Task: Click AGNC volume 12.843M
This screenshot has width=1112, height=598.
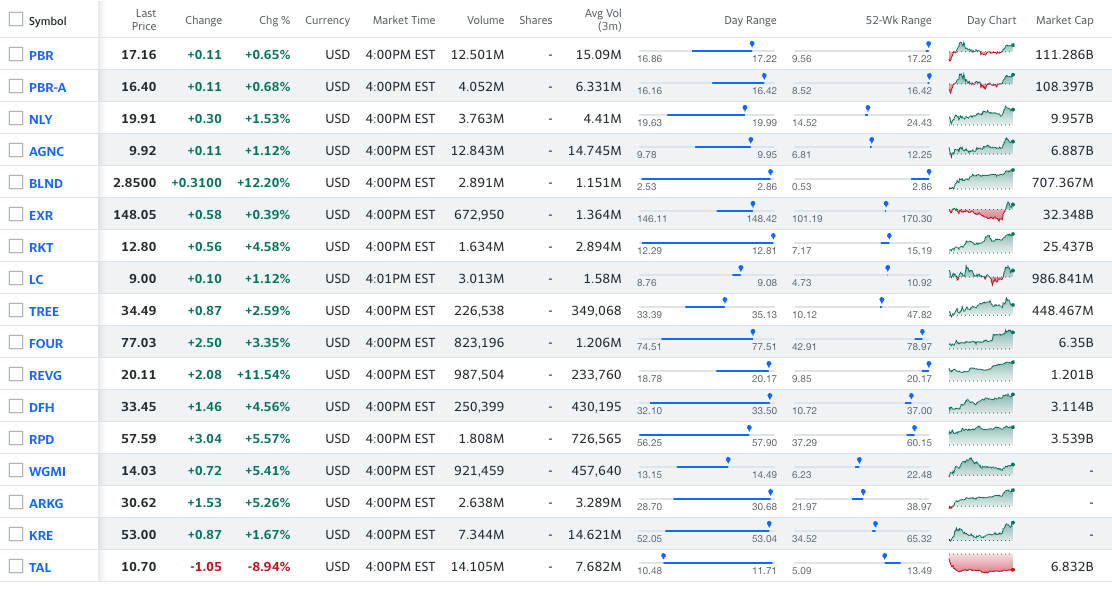Action: pyautogui.click(x=478, y=150)
